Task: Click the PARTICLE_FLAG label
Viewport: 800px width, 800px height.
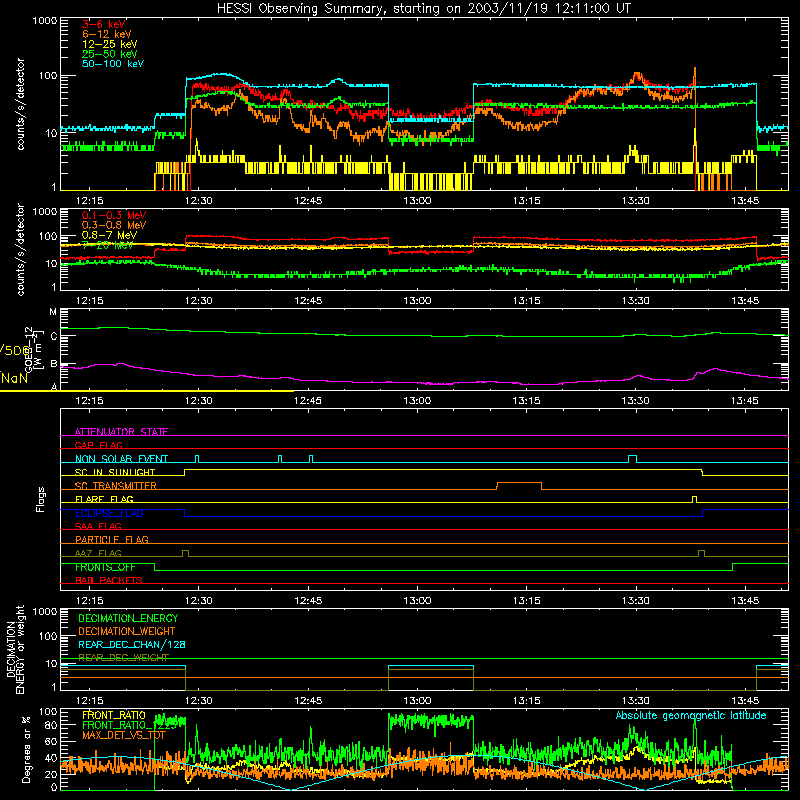Action: [x=112, y=539]
